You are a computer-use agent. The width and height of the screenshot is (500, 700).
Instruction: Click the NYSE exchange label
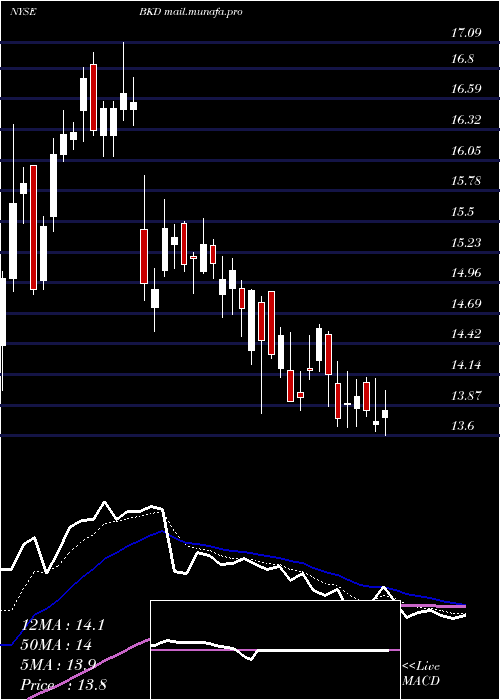click(23, 12)
